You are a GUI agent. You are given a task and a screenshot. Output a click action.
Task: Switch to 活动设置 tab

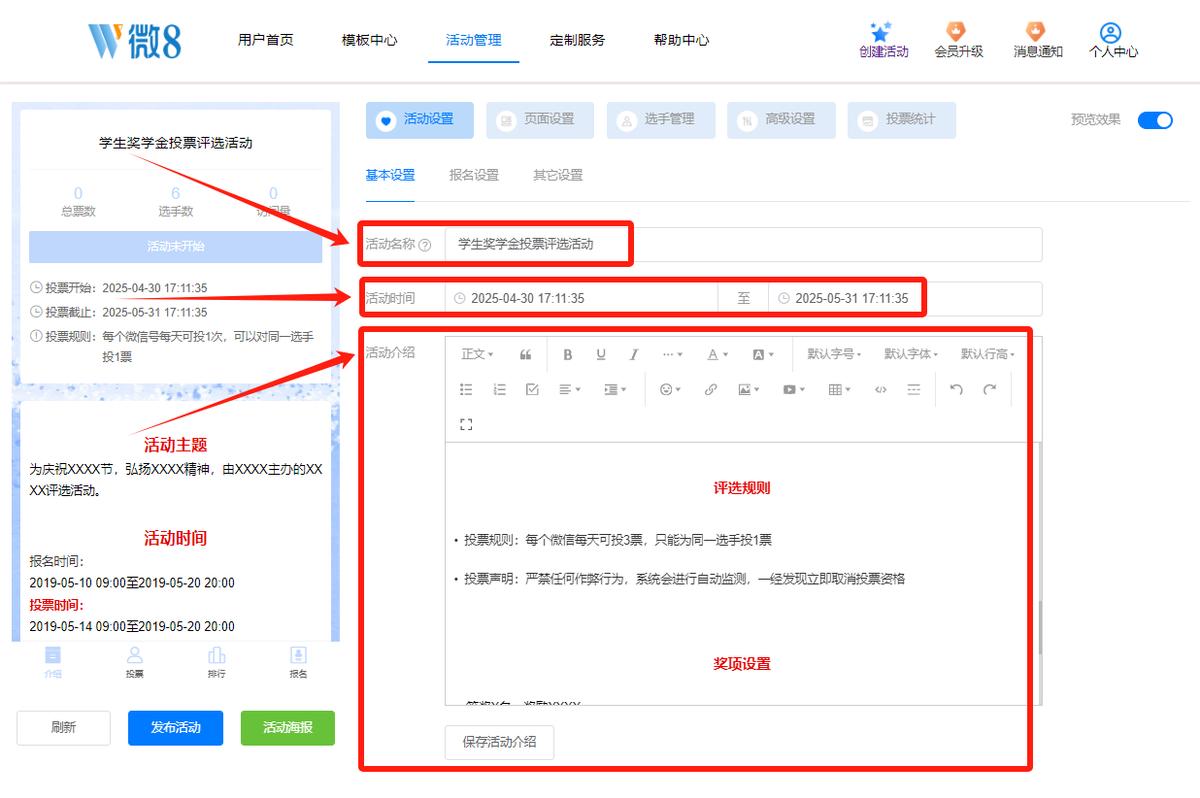tap(420, 120)
